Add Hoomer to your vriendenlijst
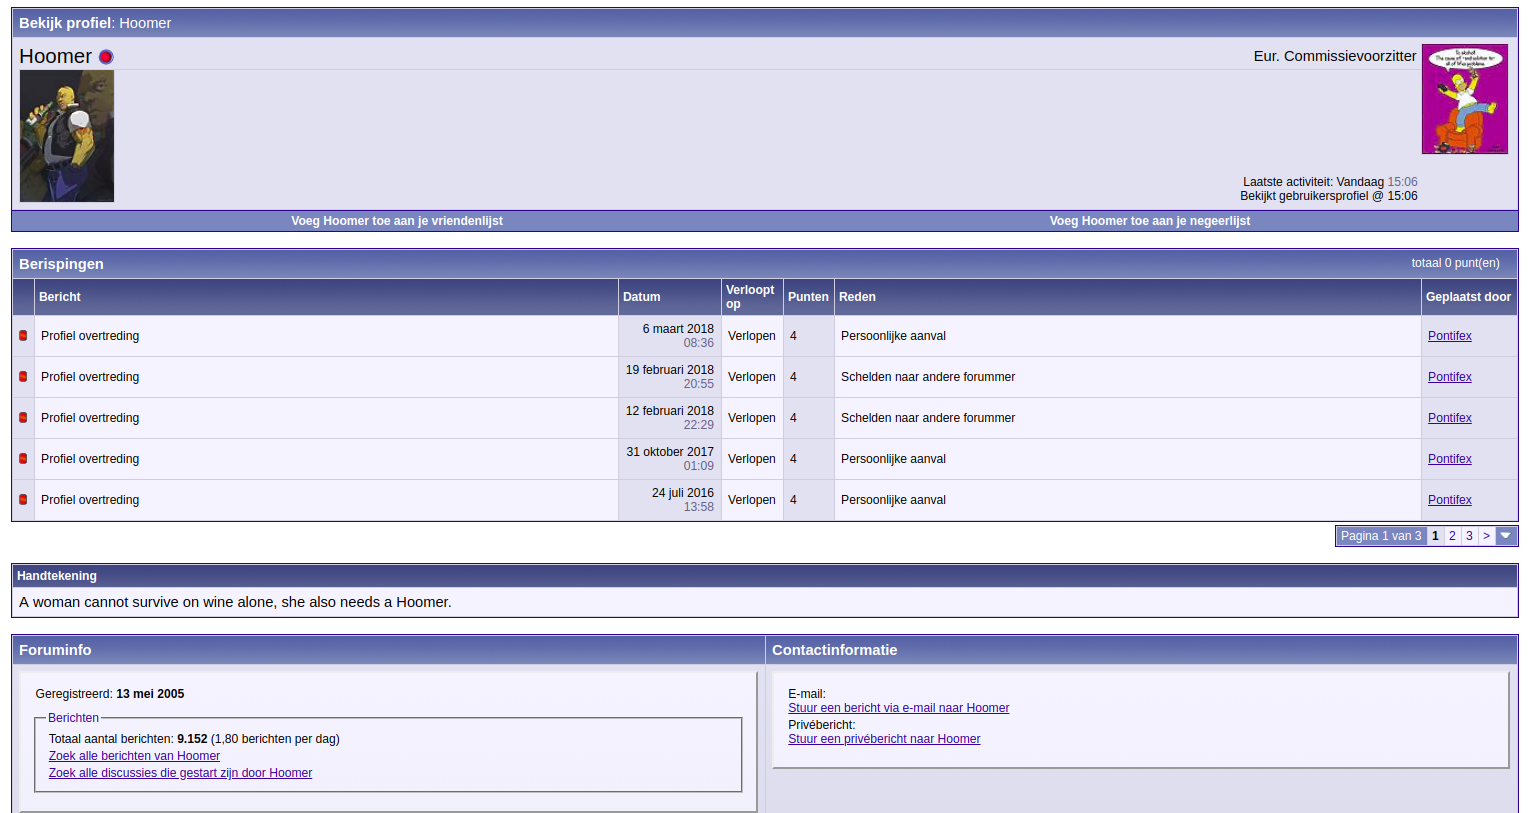This screenshot has height=813, width=1533. point(397,221)
